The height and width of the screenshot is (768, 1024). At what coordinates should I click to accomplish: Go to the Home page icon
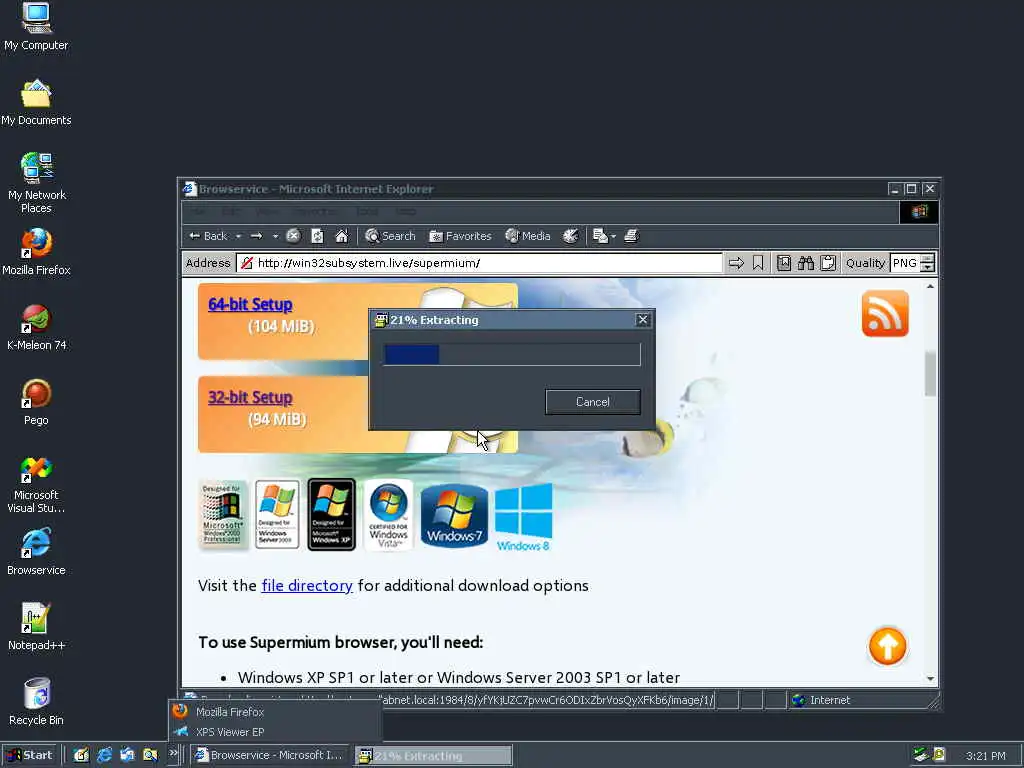[x=342, y=236]
